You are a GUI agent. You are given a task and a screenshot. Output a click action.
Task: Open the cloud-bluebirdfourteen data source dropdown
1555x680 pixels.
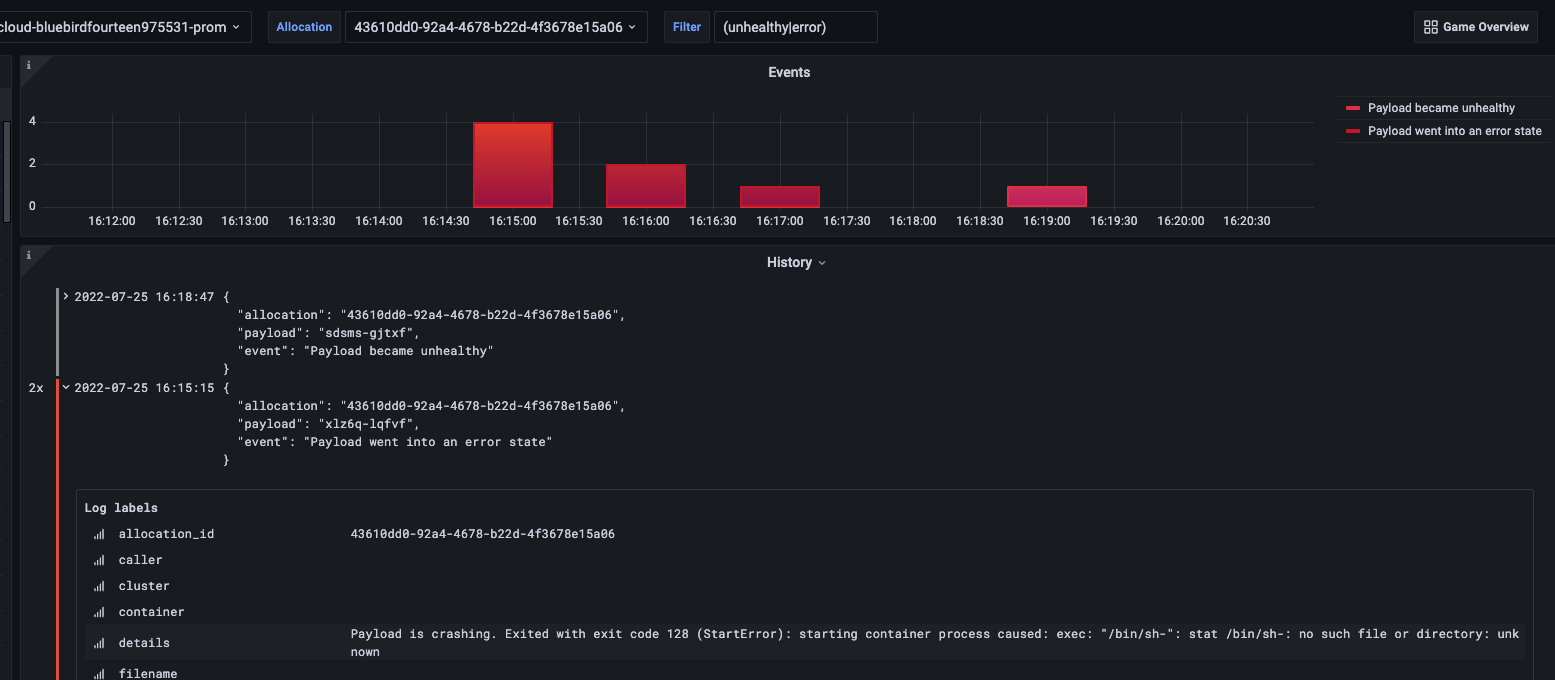point(122,27)
